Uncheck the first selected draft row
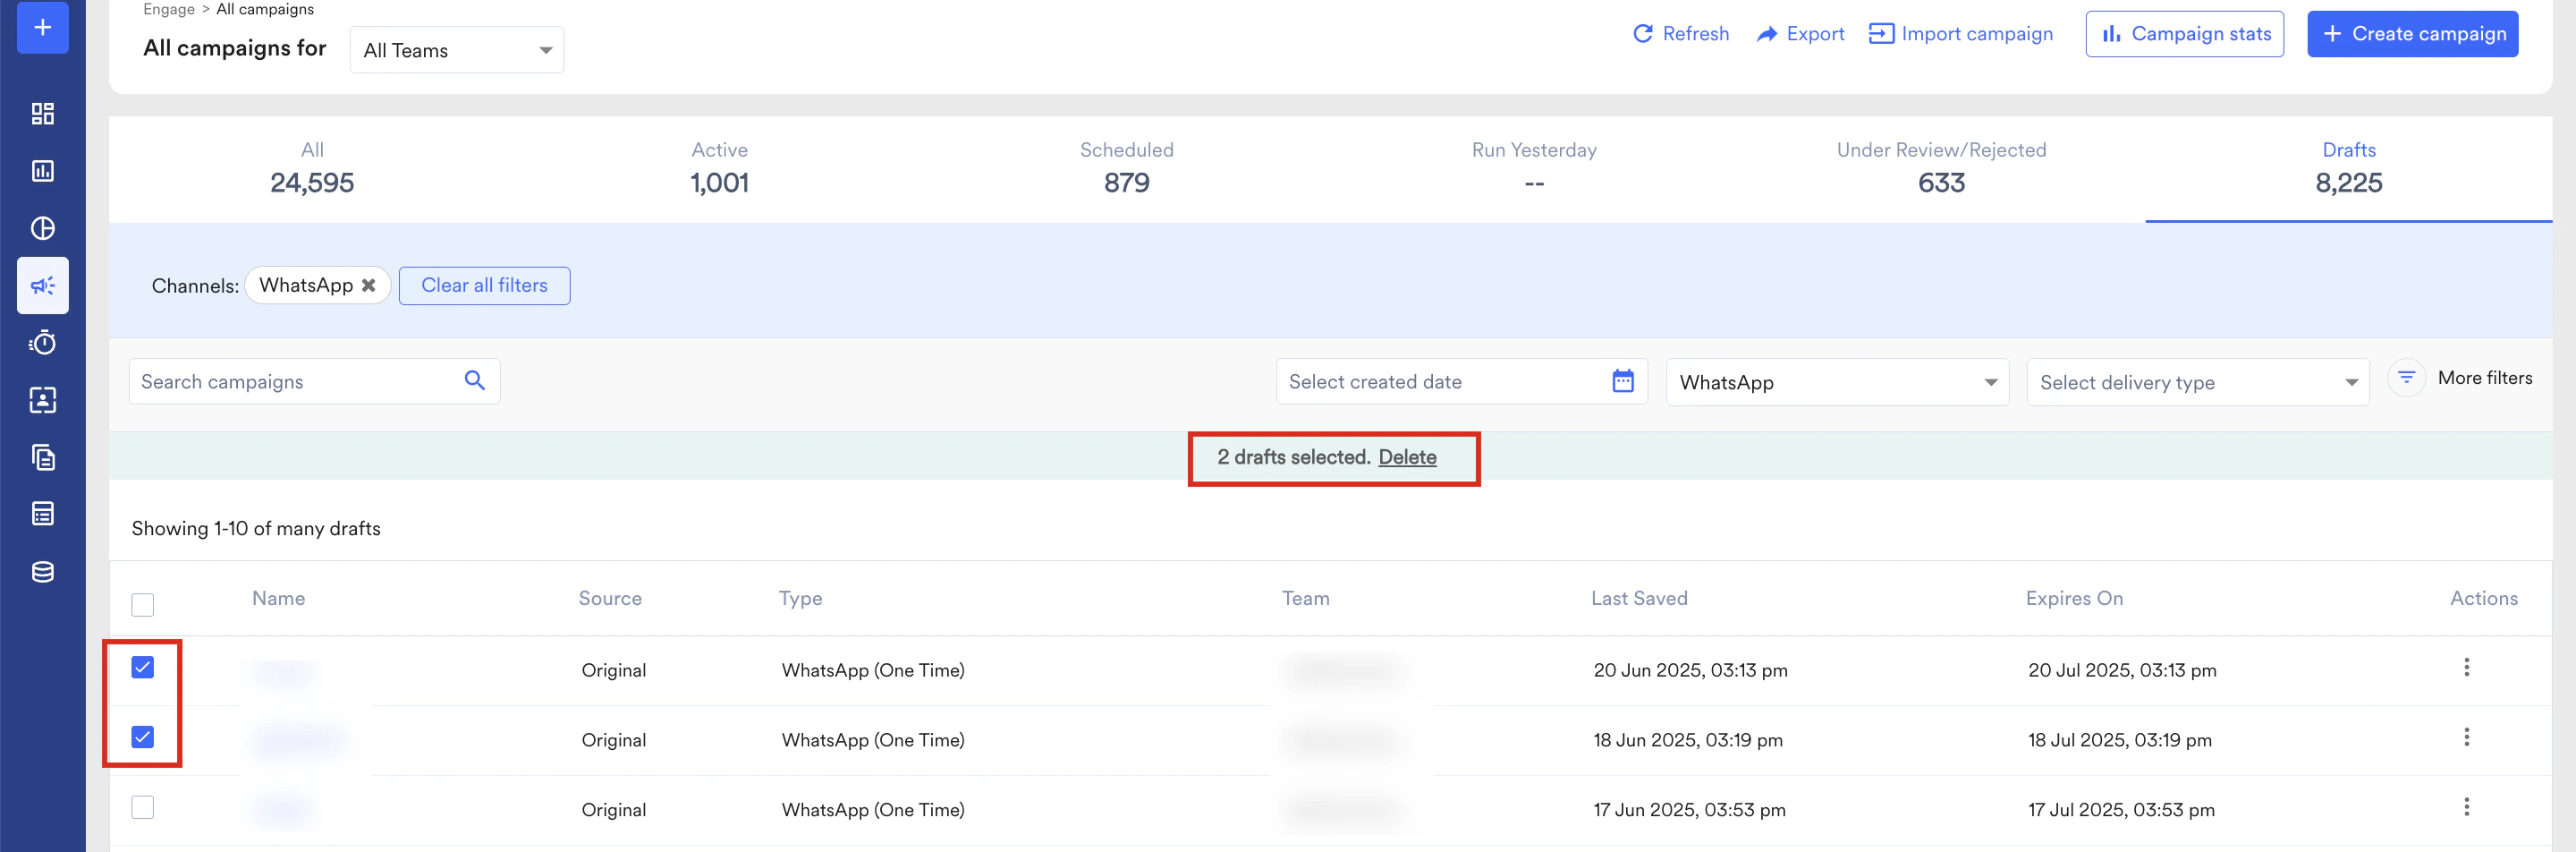The image size is (2576, 852). point(142,668)
